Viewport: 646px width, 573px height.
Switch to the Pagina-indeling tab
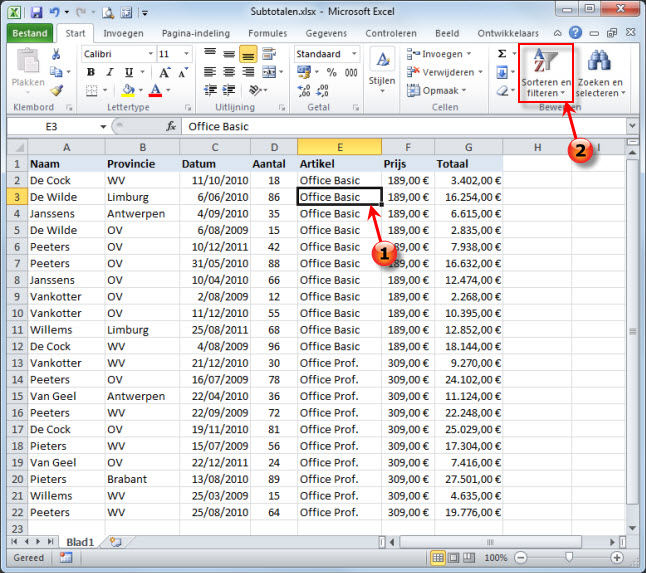(196, 33)
